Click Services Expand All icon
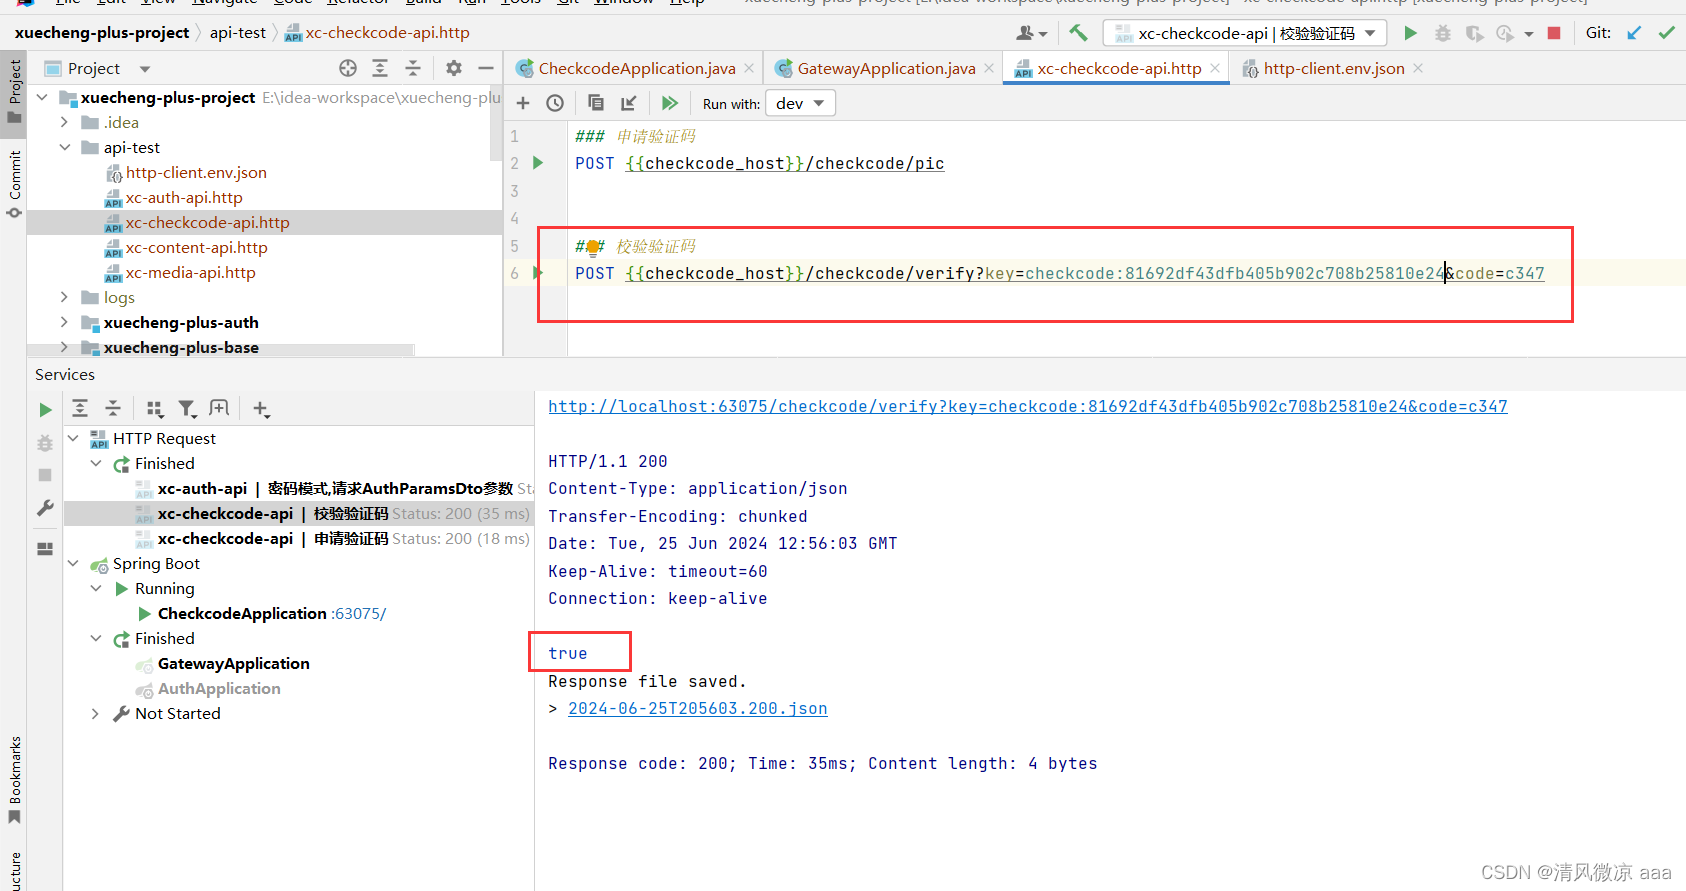This screenshot has width=1686, height=891. (x=80, y=408)
